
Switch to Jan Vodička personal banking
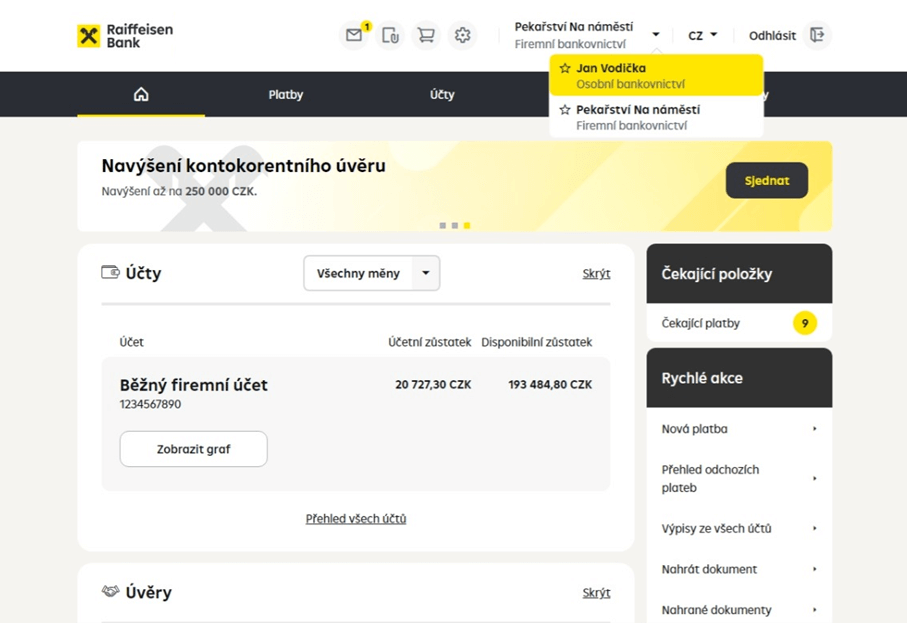(x=656, y=75)
